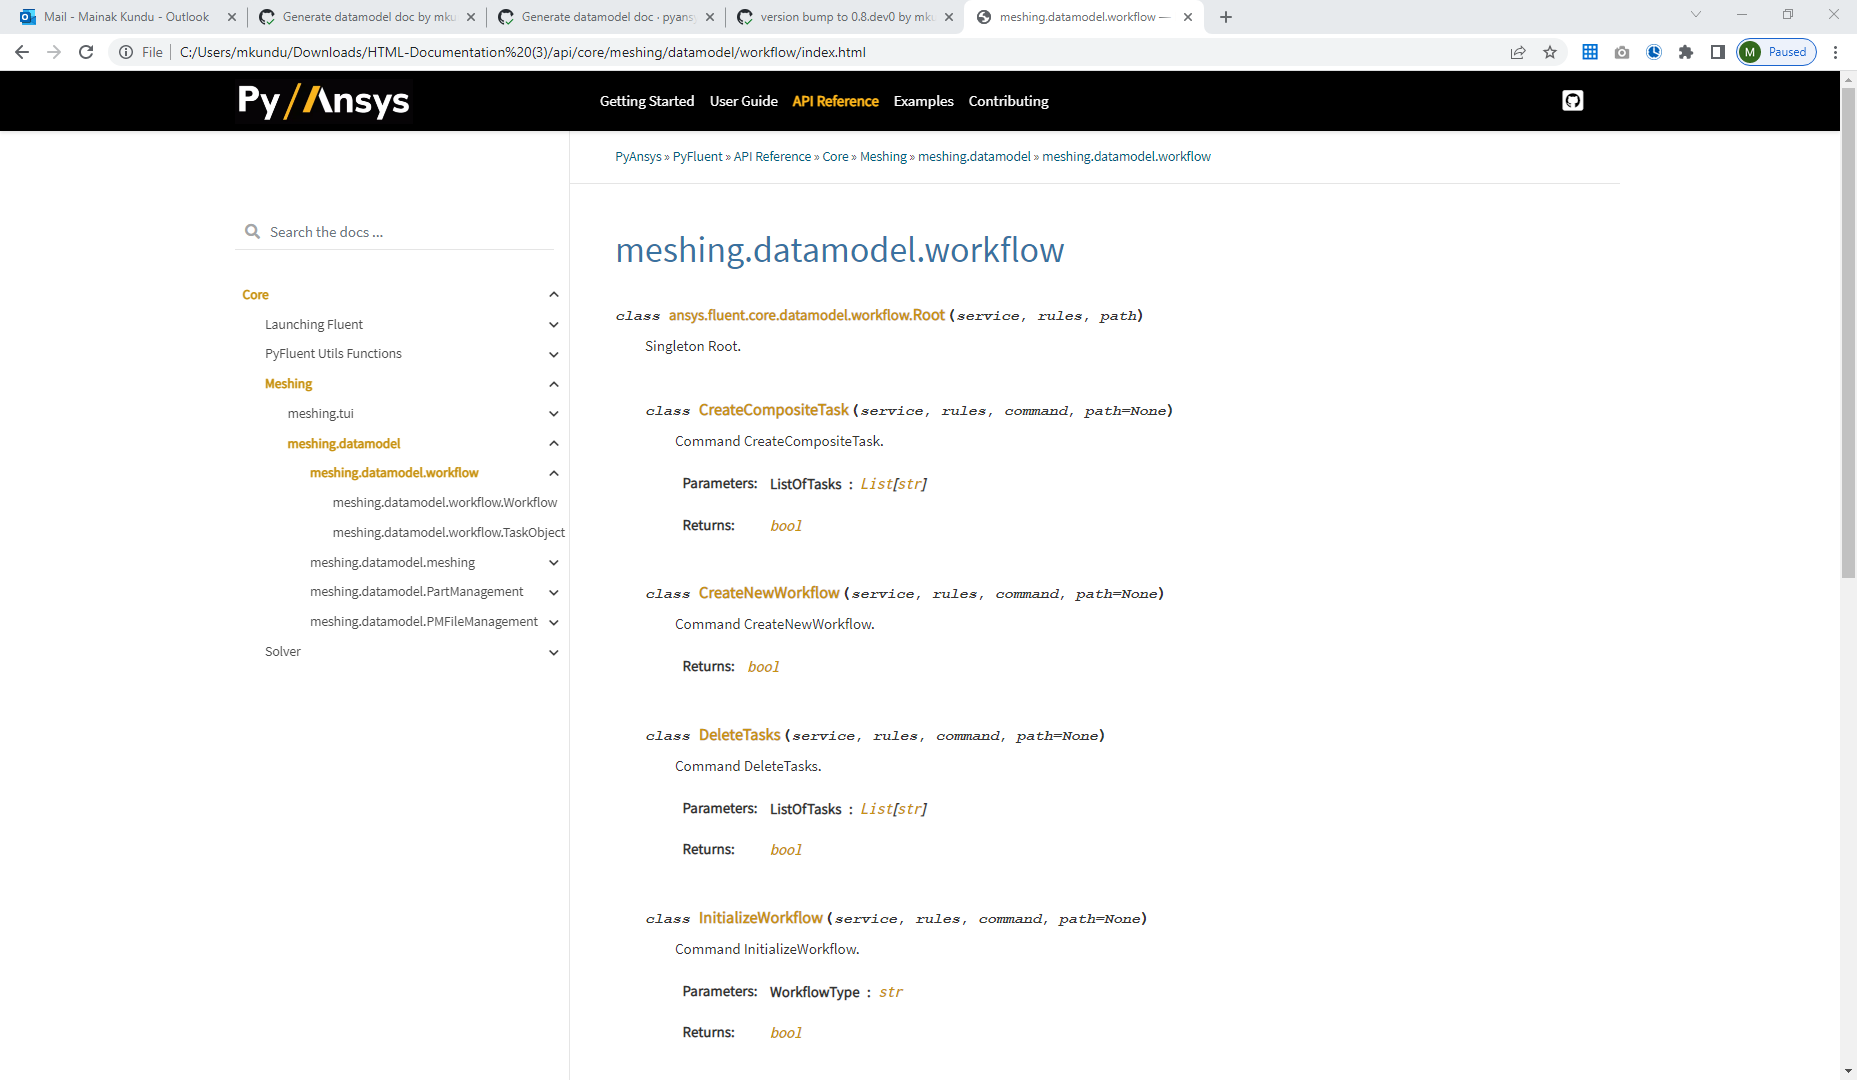Switch to version bump to 0.8.dev0 tab

pyautogui.click(x=846, y=17)
